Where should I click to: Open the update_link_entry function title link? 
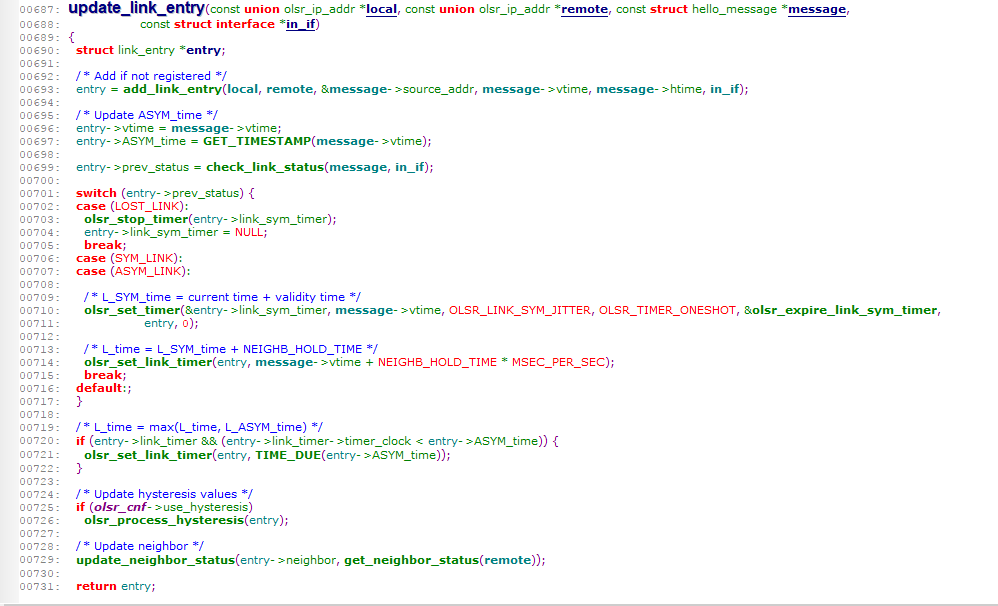pos(136,9)
